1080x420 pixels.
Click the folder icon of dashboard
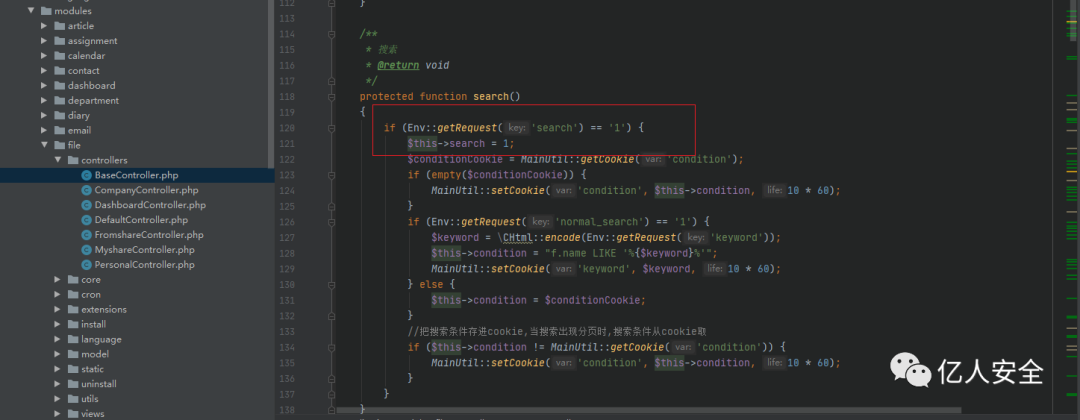[x=59, y=85]
